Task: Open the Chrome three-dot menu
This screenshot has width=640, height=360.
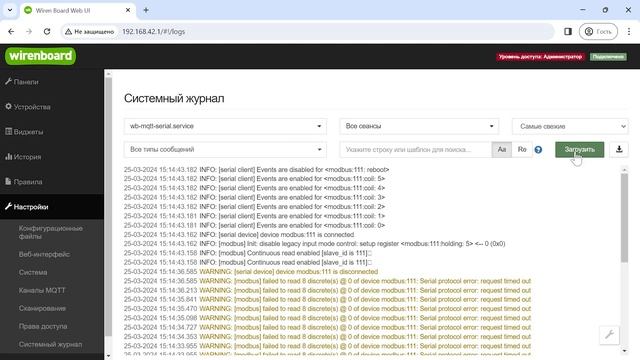Action: click(x=629, y=31)
